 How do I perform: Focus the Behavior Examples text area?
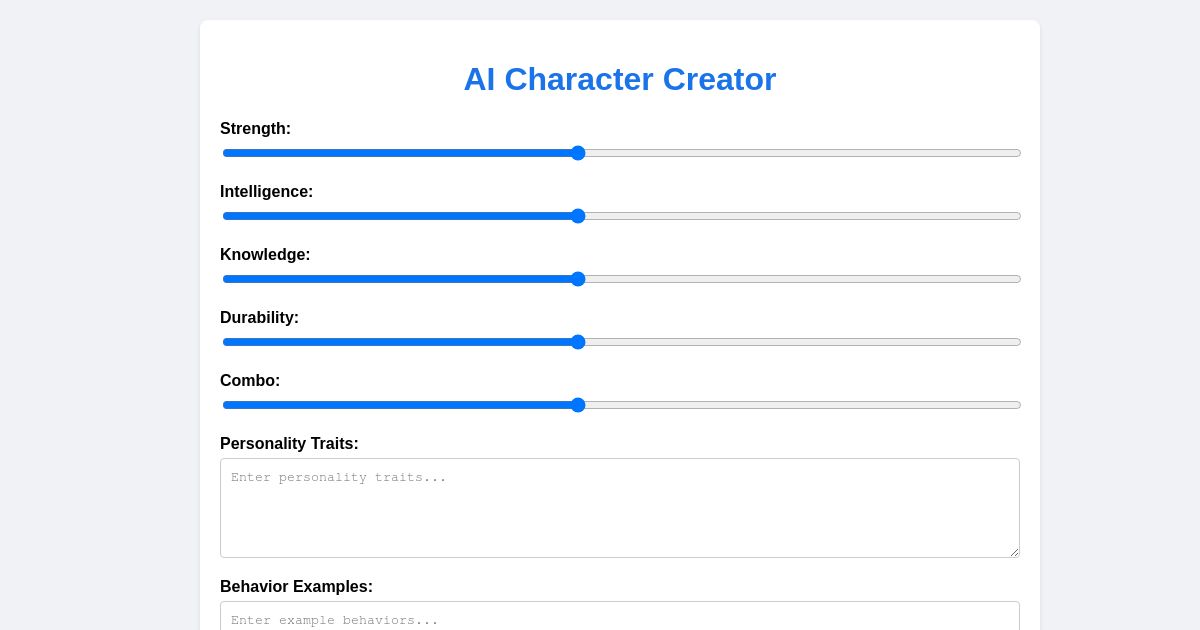tap(620, 618)
